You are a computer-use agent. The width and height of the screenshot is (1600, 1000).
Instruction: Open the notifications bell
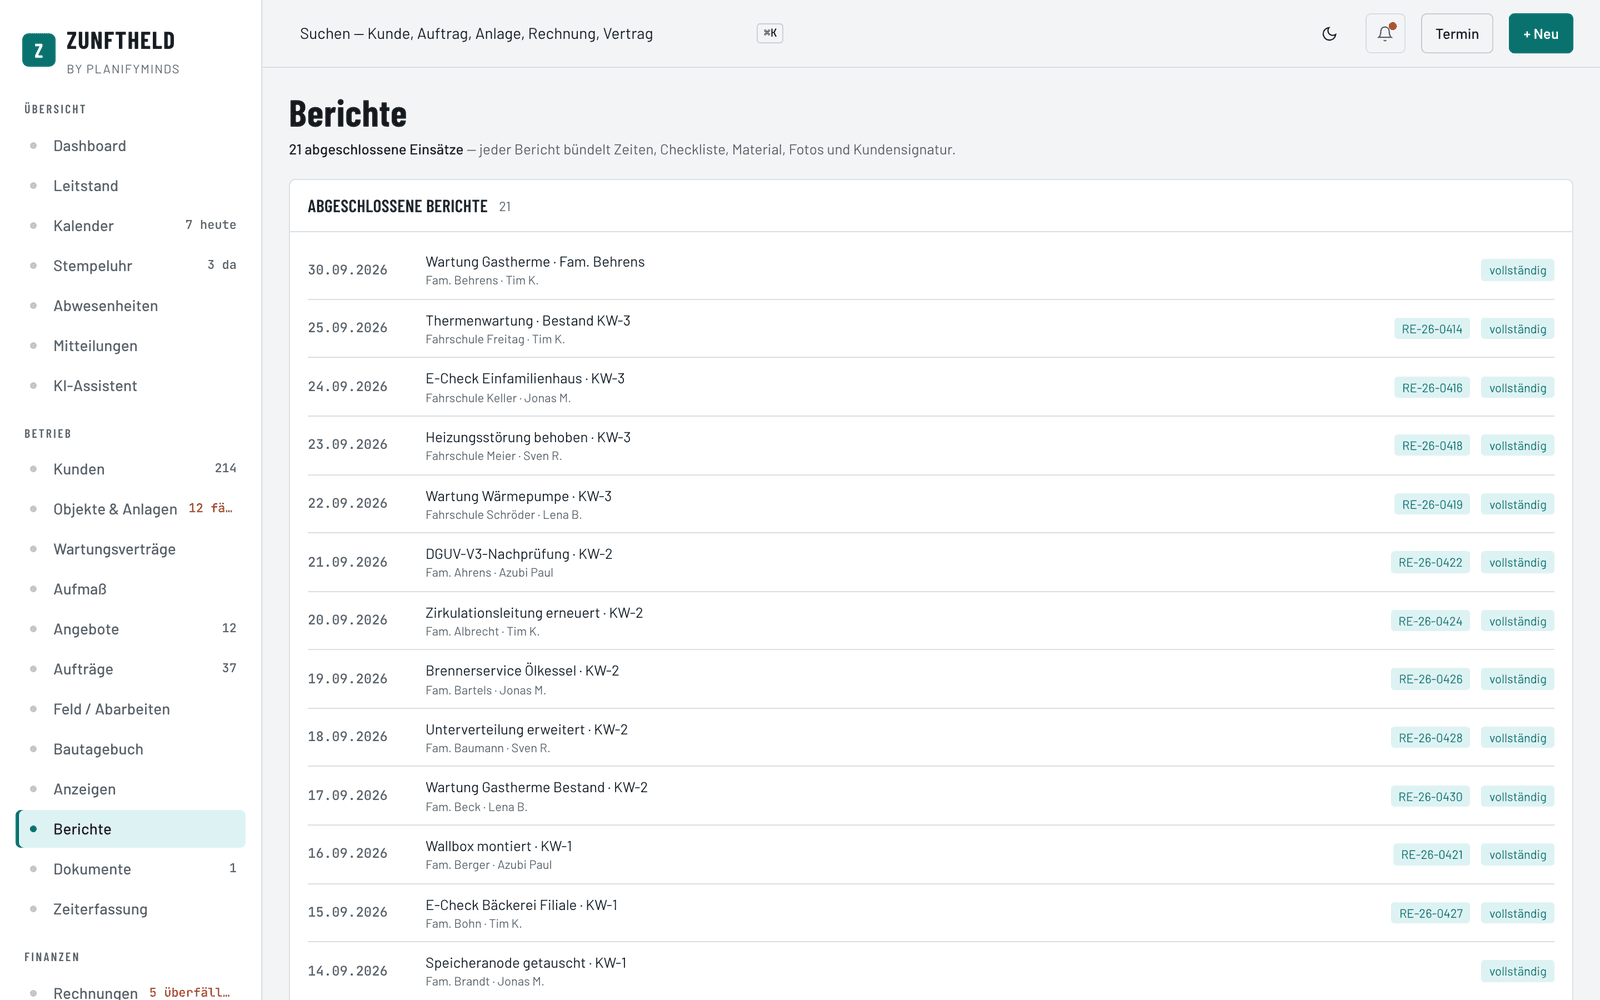click(1385, 34)
